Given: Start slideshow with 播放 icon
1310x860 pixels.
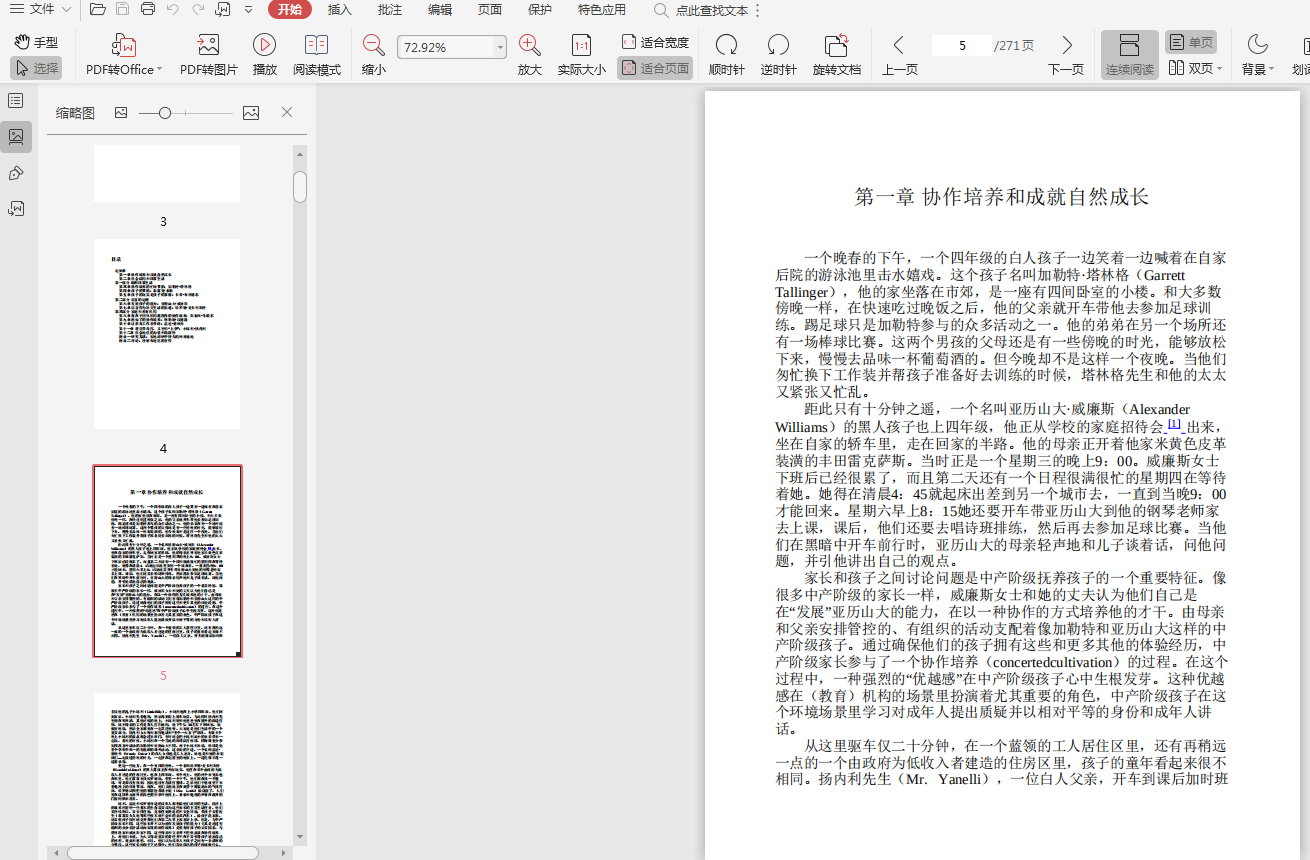Looking at the screenshot, I should [x=264, y=46].
